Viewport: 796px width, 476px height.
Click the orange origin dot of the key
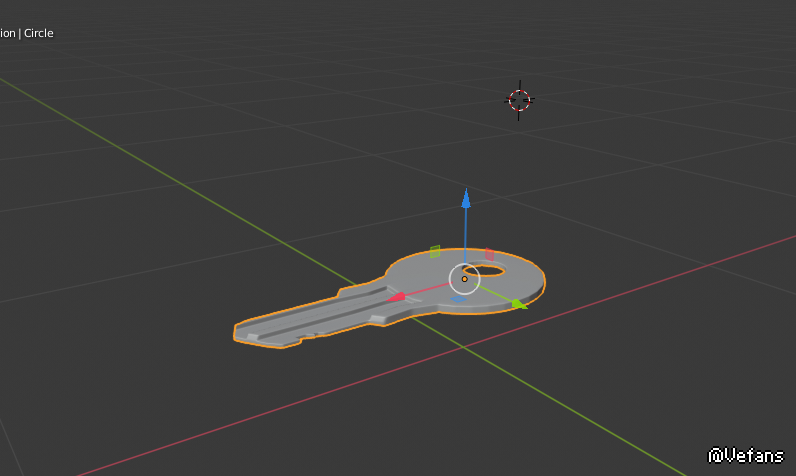(465, 279)
